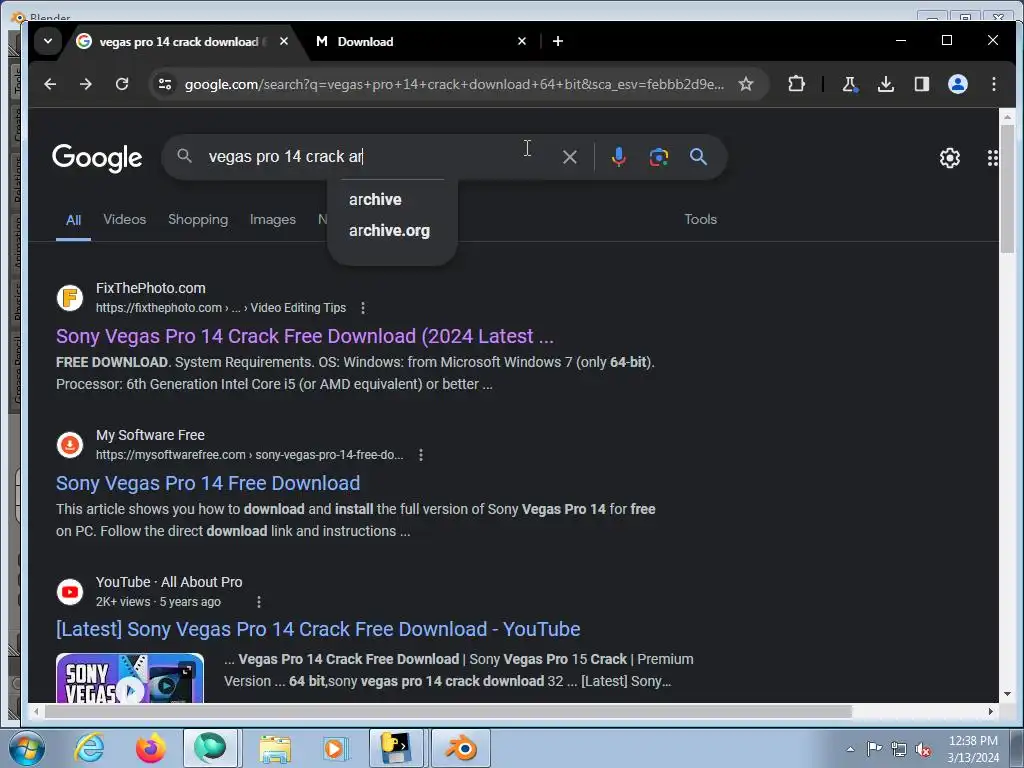Image resolution: width=1024 pixels, height=768 pixels.
Task: Open the Downloads toolbar icon
Action: 886,84
